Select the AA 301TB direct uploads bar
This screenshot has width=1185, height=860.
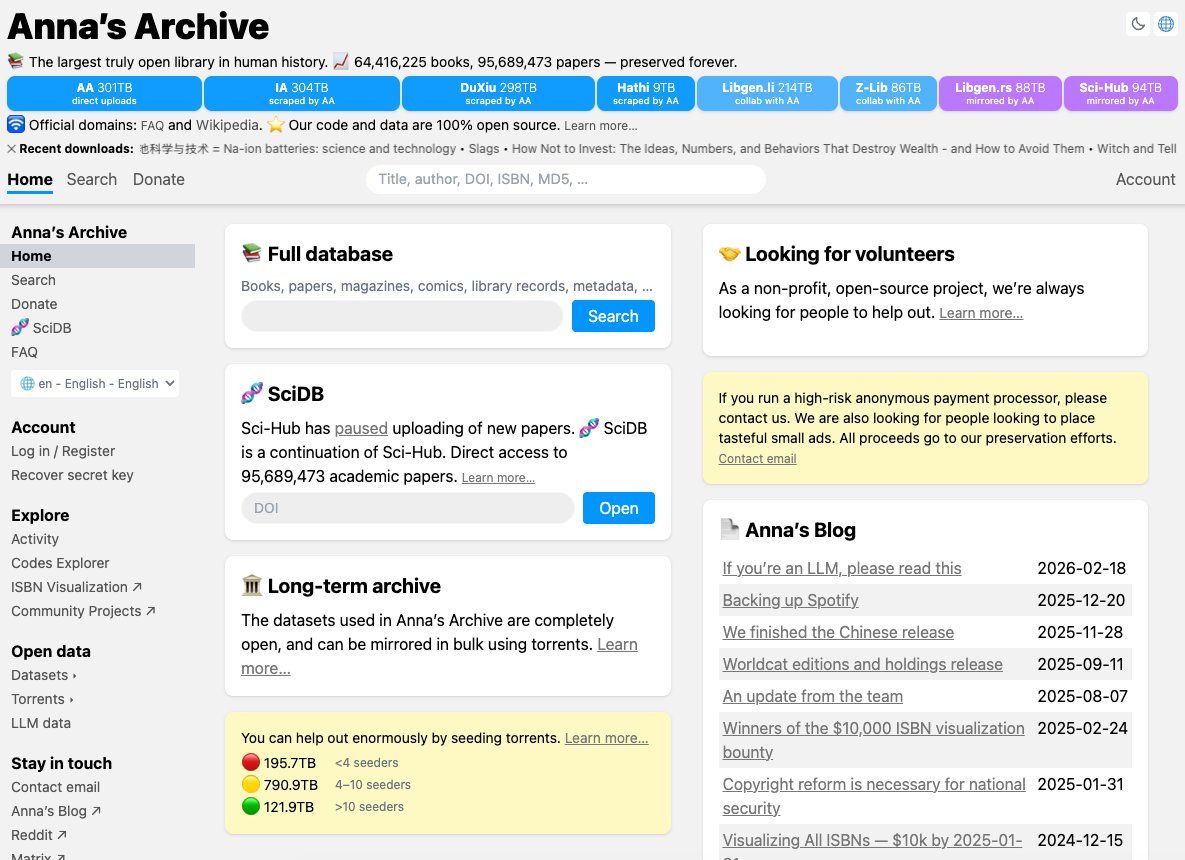pyautogui.click(x=104, y=93)
